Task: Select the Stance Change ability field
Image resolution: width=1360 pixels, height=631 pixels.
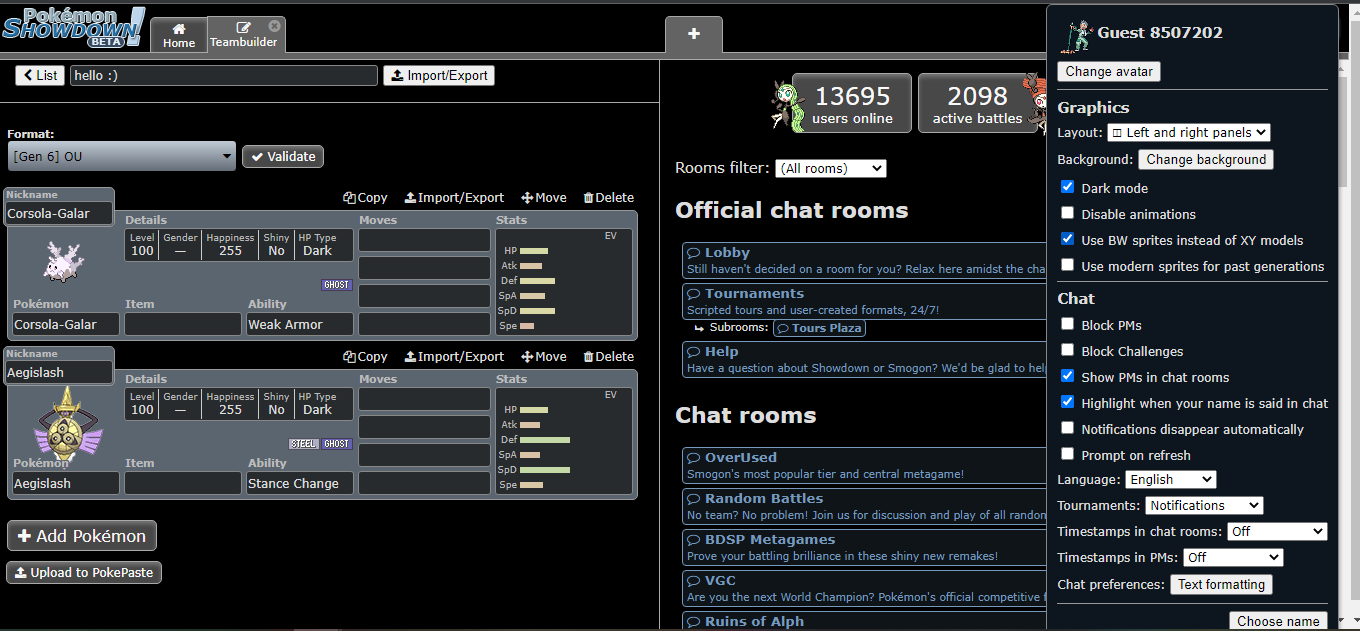Action: coord(300,483)
